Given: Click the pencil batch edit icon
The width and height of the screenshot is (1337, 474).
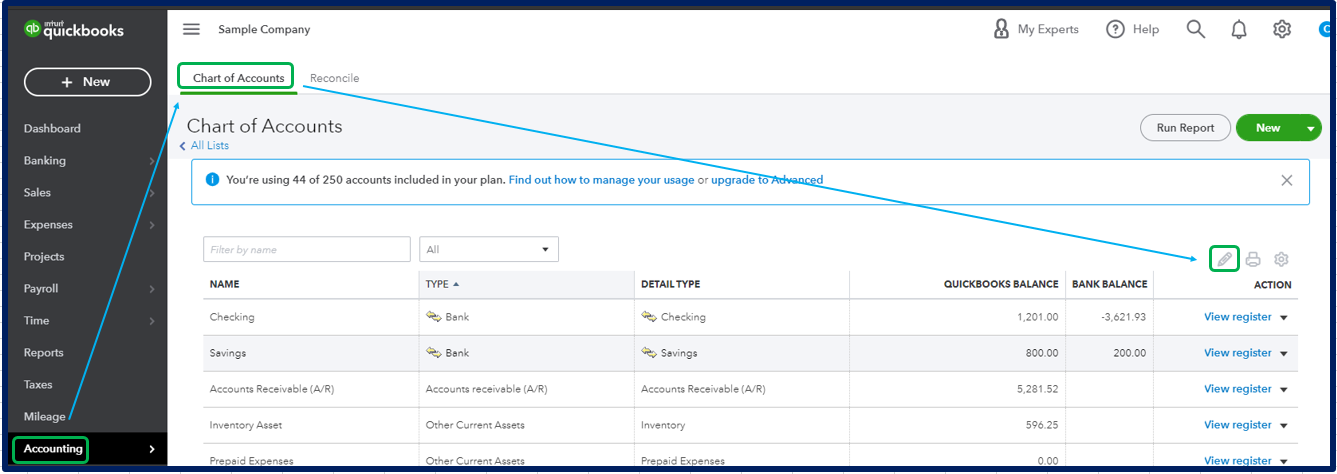Looking at the screenshot, I should 1224,259.
